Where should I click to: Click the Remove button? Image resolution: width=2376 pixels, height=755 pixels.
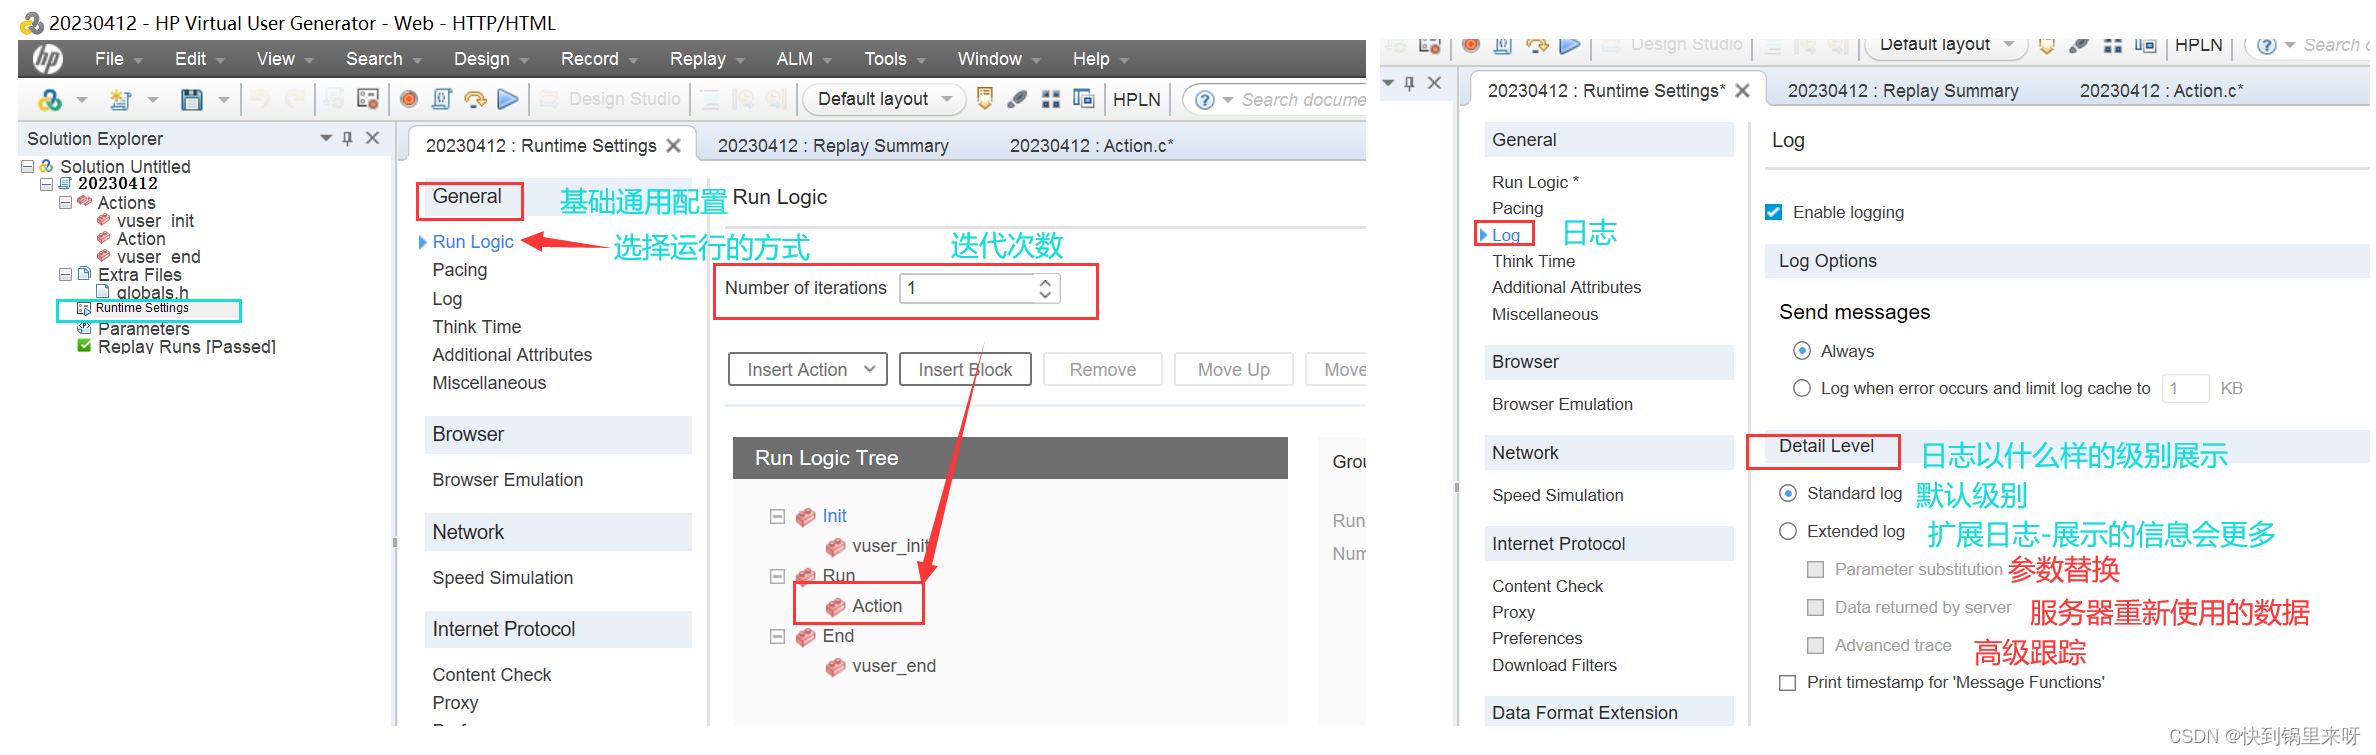(1103, 370)
